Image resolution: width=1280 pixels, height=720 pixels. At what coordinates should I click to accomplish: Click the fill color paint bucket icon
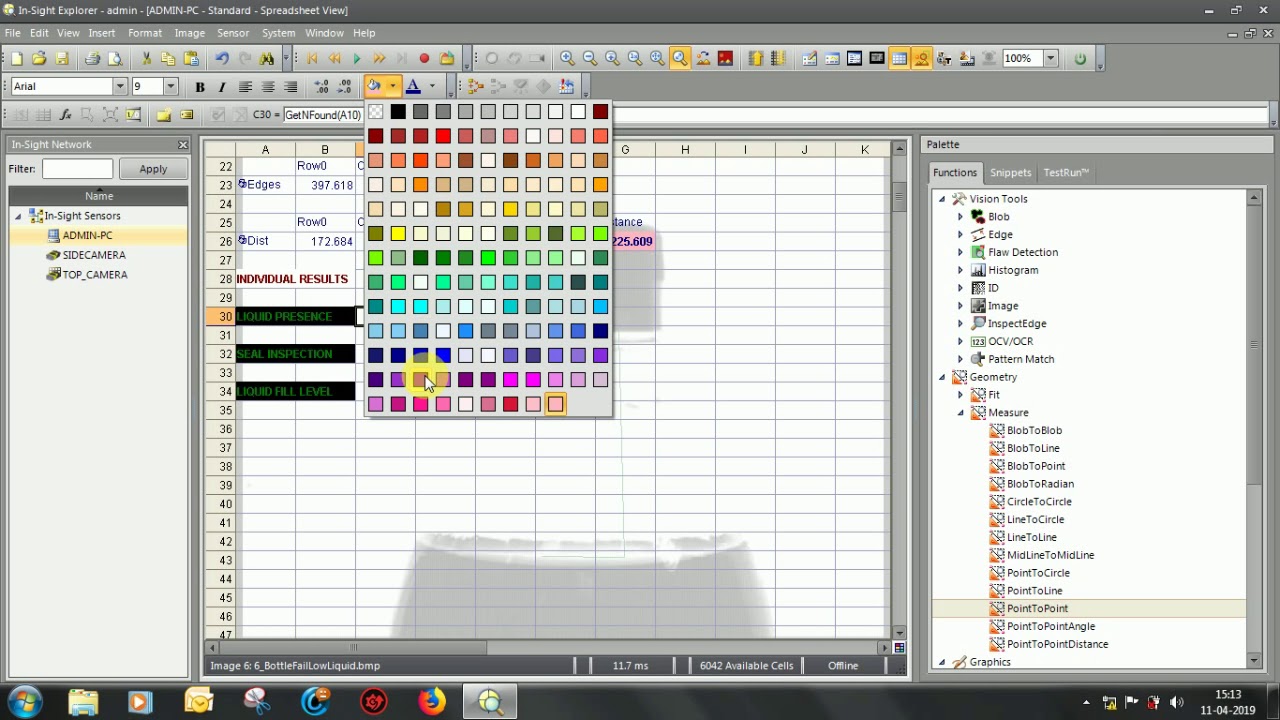coord(374,87)
